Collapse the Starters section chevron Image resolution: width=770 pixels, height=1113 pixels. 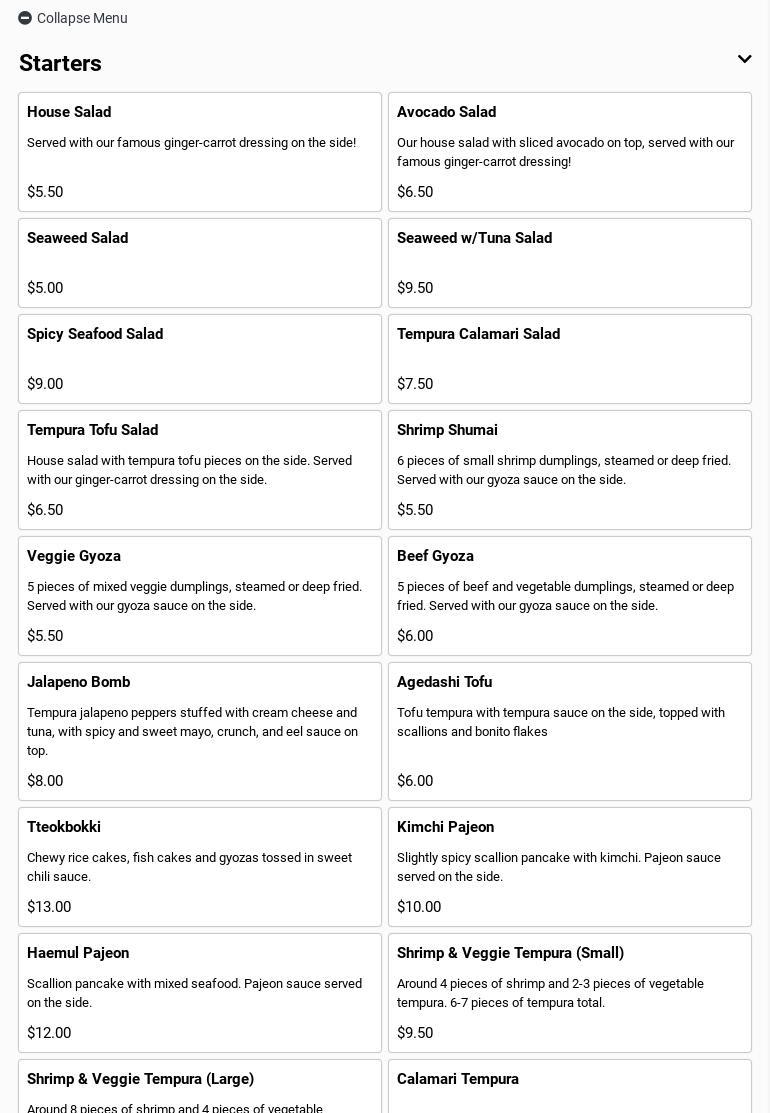coord(744,60)
